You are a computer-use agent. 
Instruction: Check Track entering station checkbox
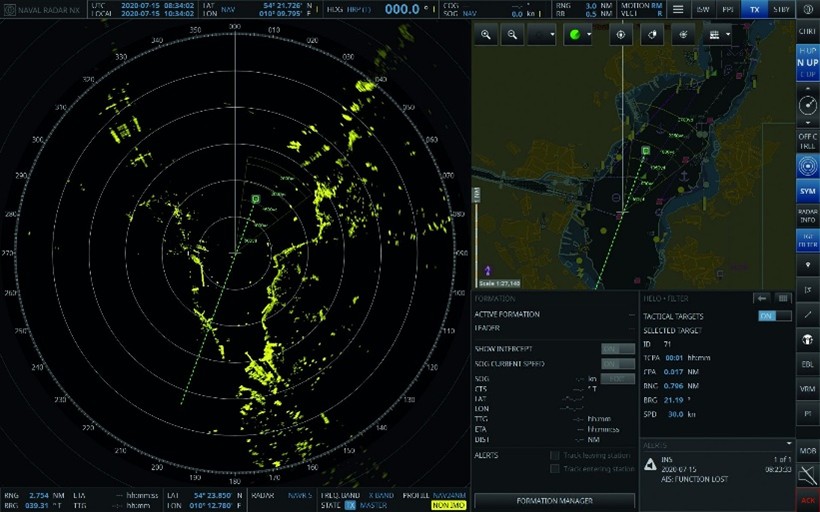(x=555, y=469)
